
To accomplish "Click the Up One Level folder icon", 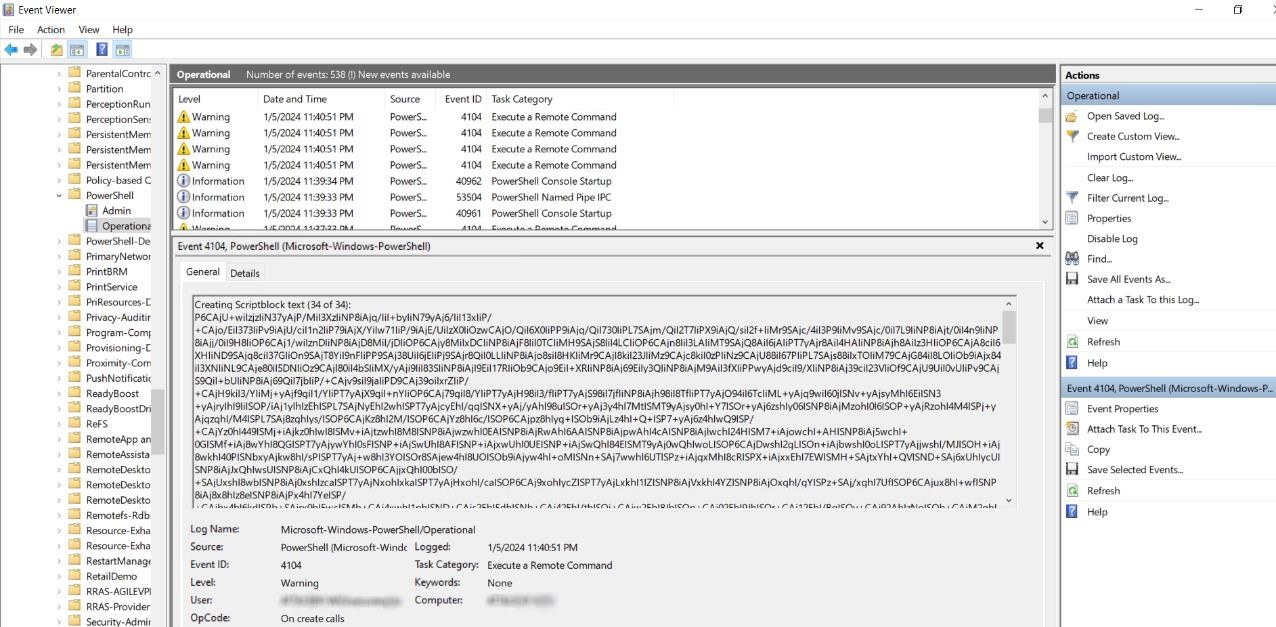I will (57, 50).
